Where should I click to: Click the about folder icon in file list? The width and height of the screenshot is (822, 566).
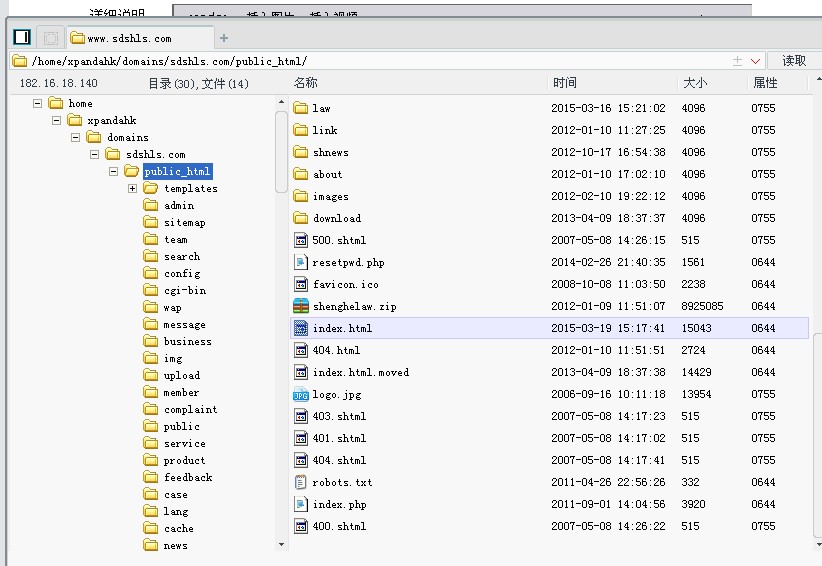[x=300, y=174]
